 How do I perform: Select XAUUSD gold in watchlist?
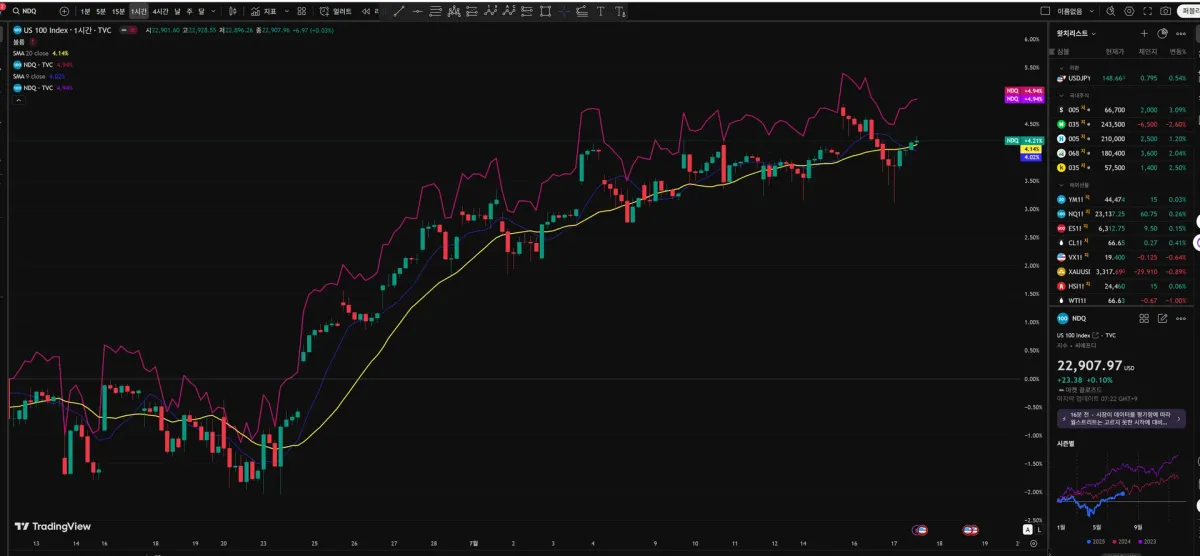[x=1121, y=272]
